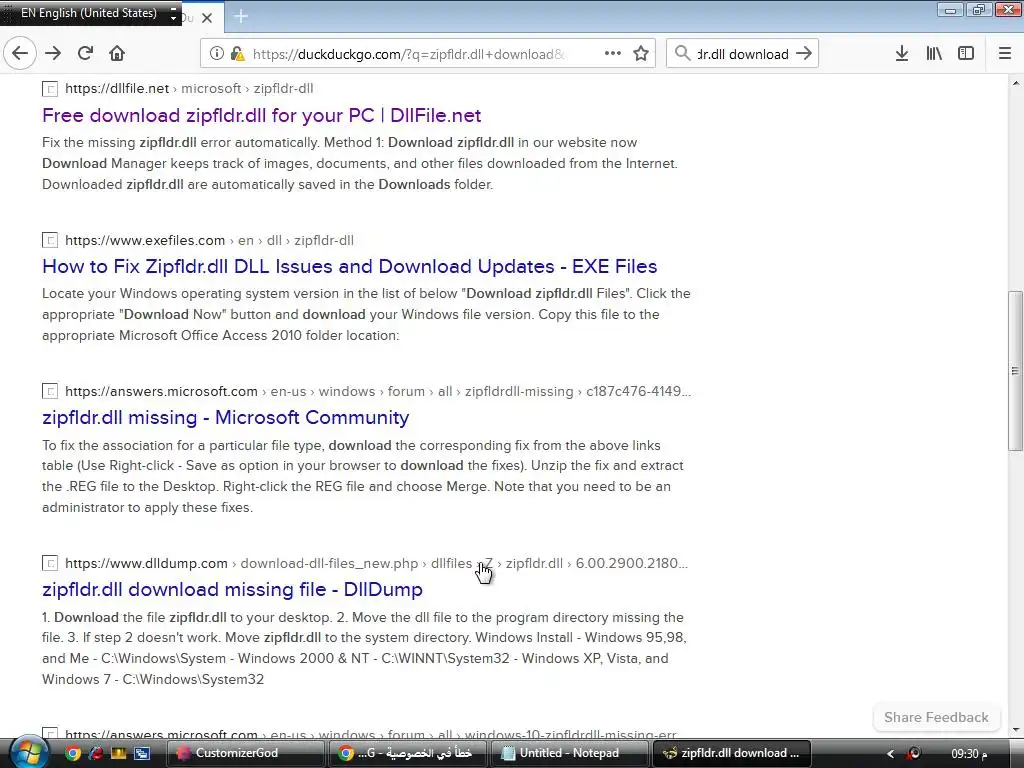
Task: Select EN English (United States) language bar
Action: (x=88, y=12)
